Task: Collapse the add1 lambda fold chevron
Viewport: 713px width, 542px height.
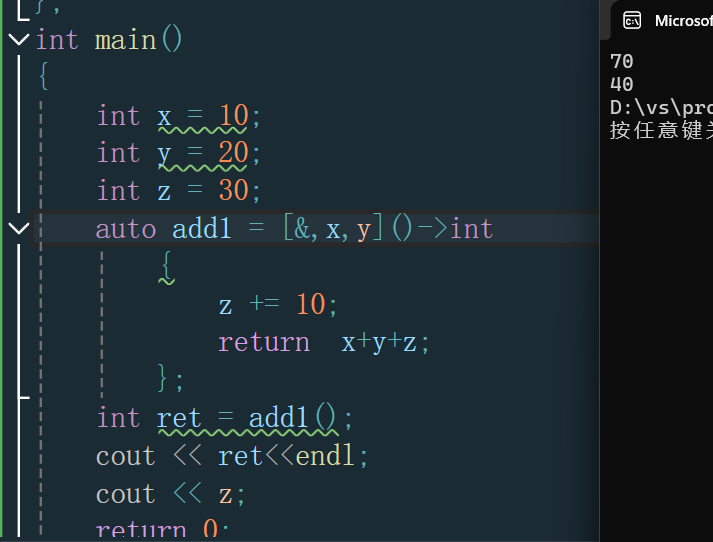Action: point(19,228)
